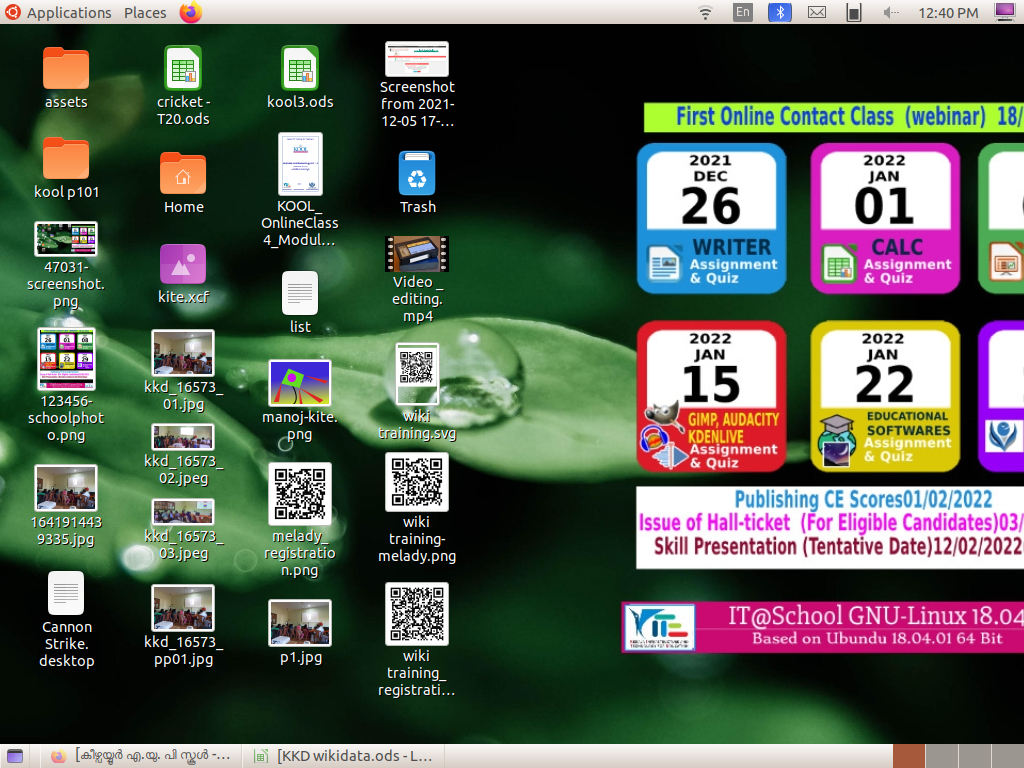Image resolution: width=1024 pixels, height=768 pixels.
Task: Expand the En keyboard layout indicator
Action: pos(743,12)
